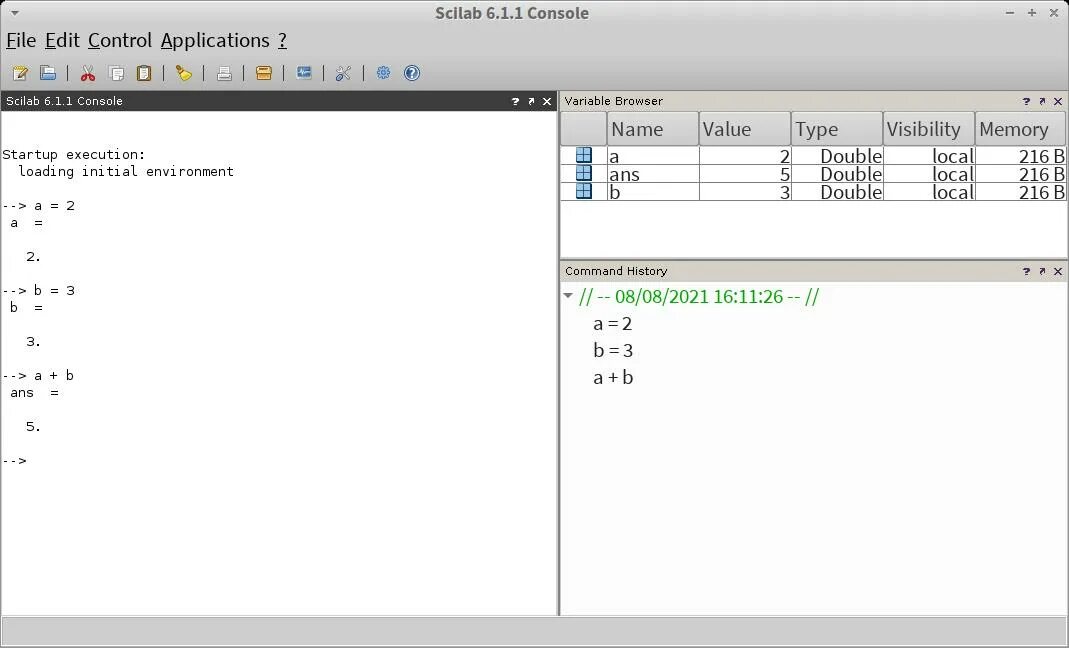This screenshot has width=1069, height=648.
Task: Open Scilab preferences tools icon
Action: click(x=343, y=73)
